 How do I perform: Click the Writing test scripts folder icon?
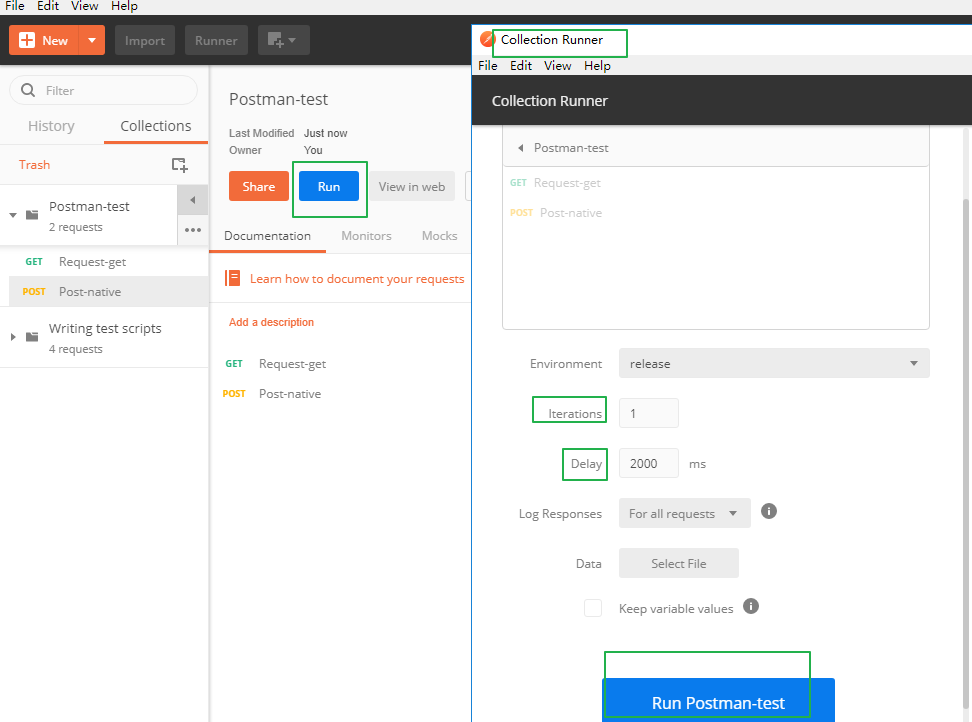[32, 337]
